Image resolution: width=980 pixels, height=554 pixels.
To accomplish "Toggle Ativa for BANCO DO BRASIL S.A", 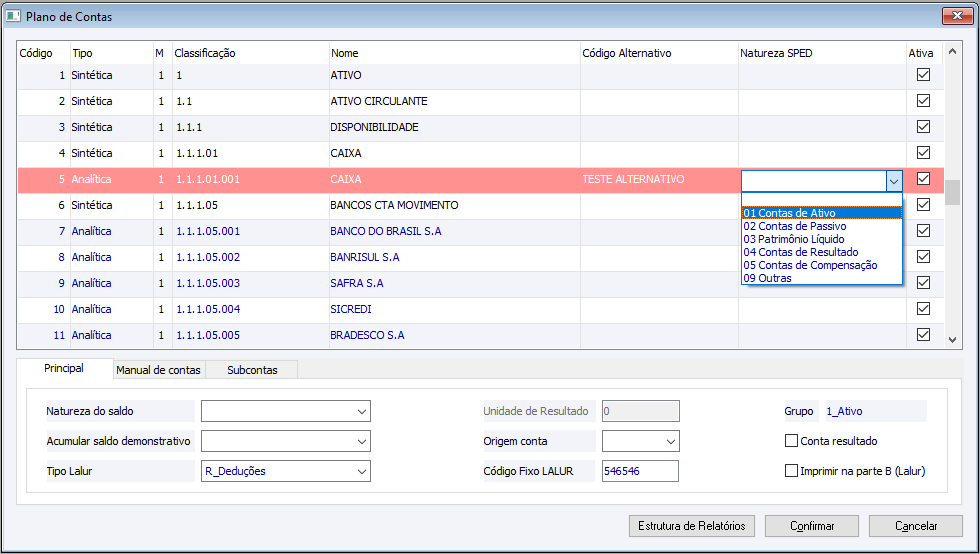I will 923,231.
